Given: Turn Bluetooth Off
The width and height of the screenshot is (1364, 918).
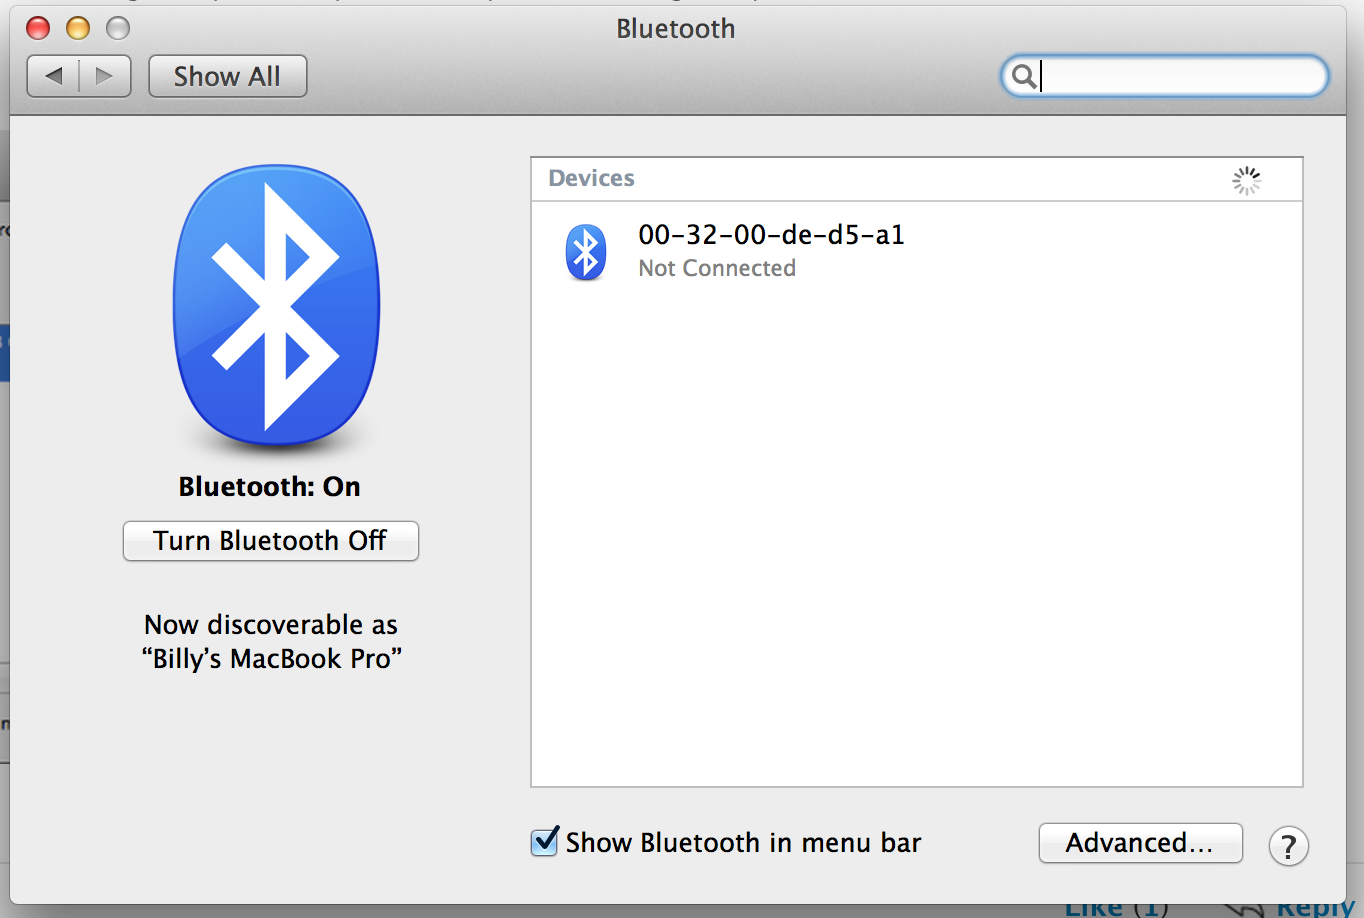Looking at the screenshot, I should coord(270,541).
